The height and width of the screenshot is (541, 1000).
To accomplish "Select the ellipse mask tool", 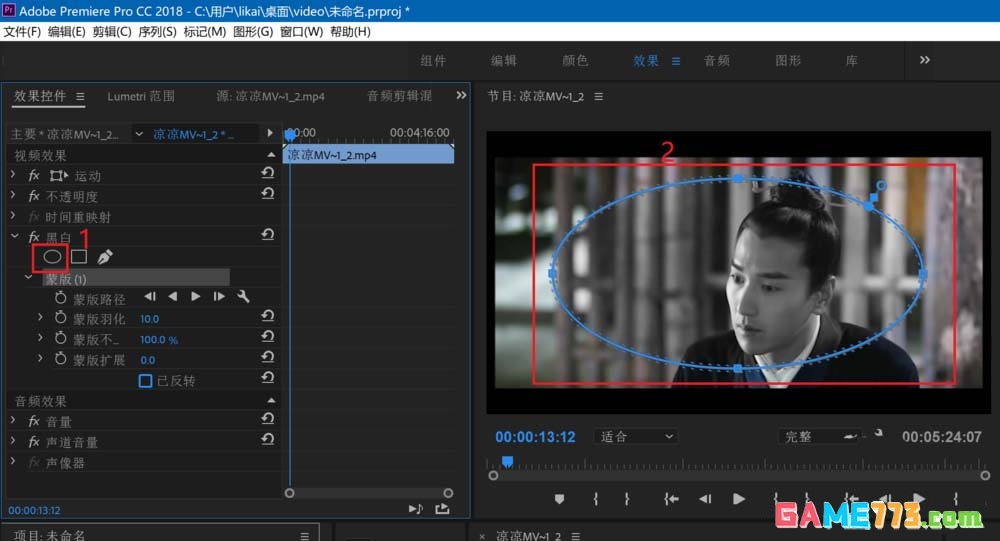I will coord(52,257).
